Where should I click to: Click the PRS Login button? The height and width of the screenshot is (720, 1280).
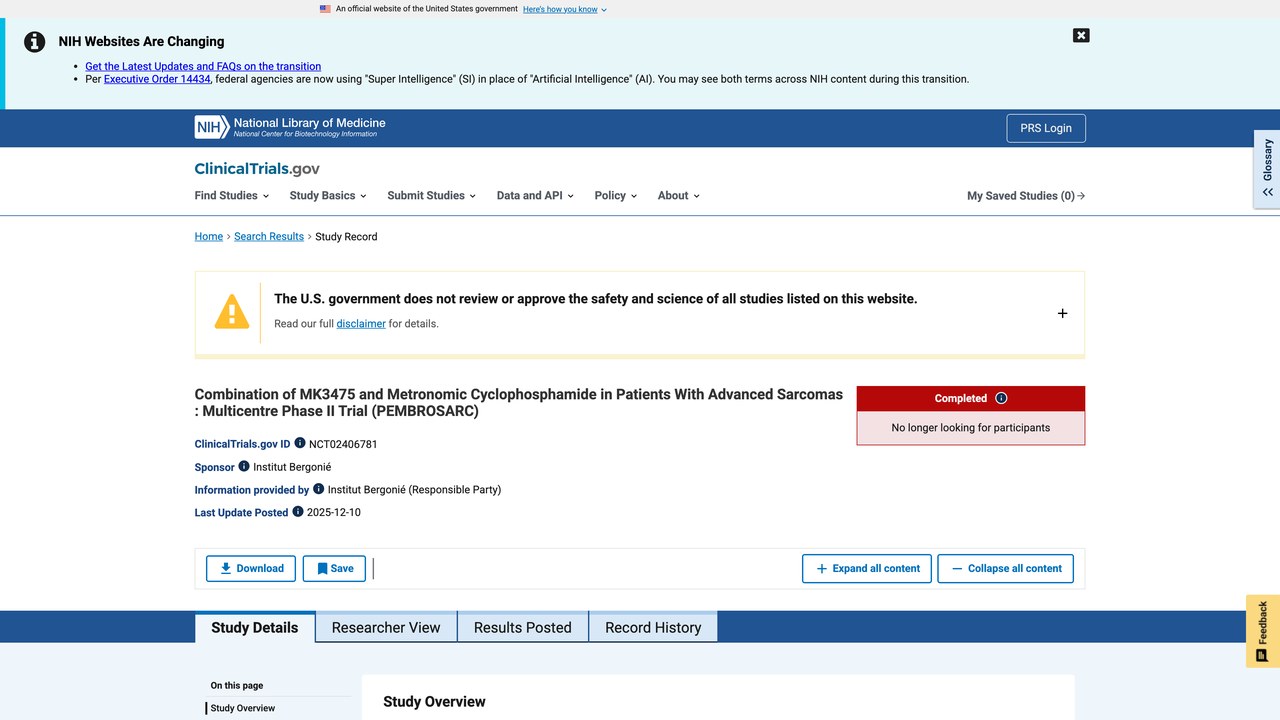1046,128
